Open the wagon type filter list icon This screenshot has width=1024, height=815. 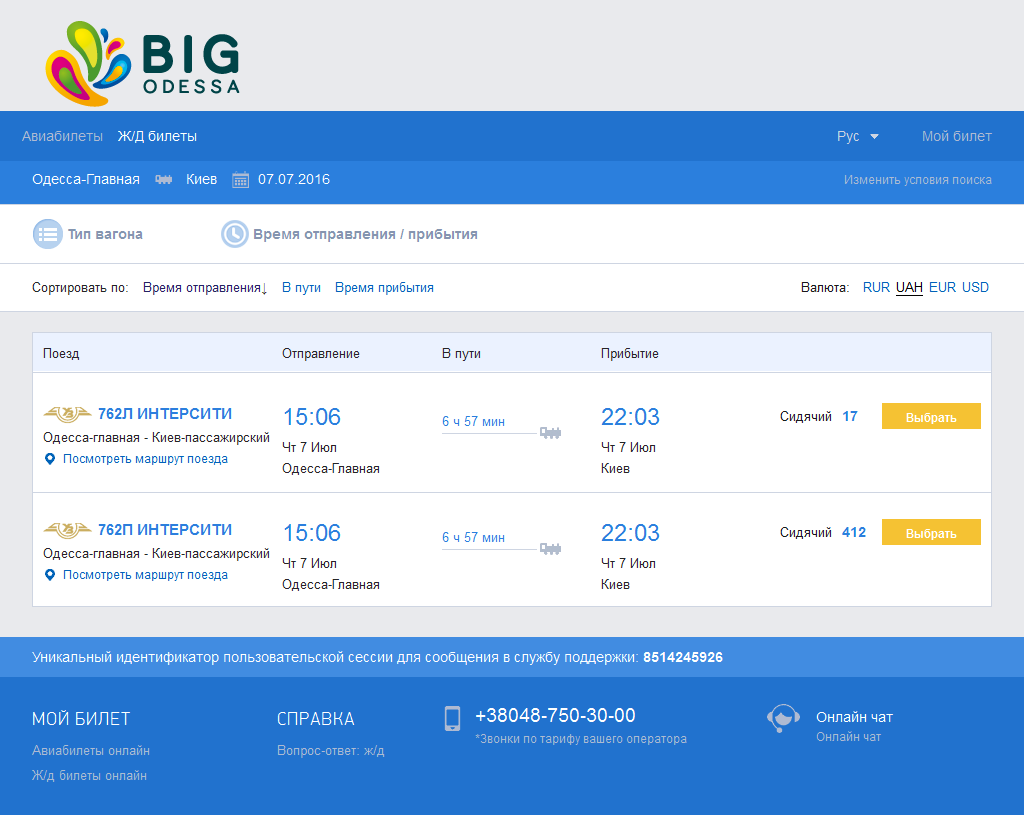click(x=47, y=234)
